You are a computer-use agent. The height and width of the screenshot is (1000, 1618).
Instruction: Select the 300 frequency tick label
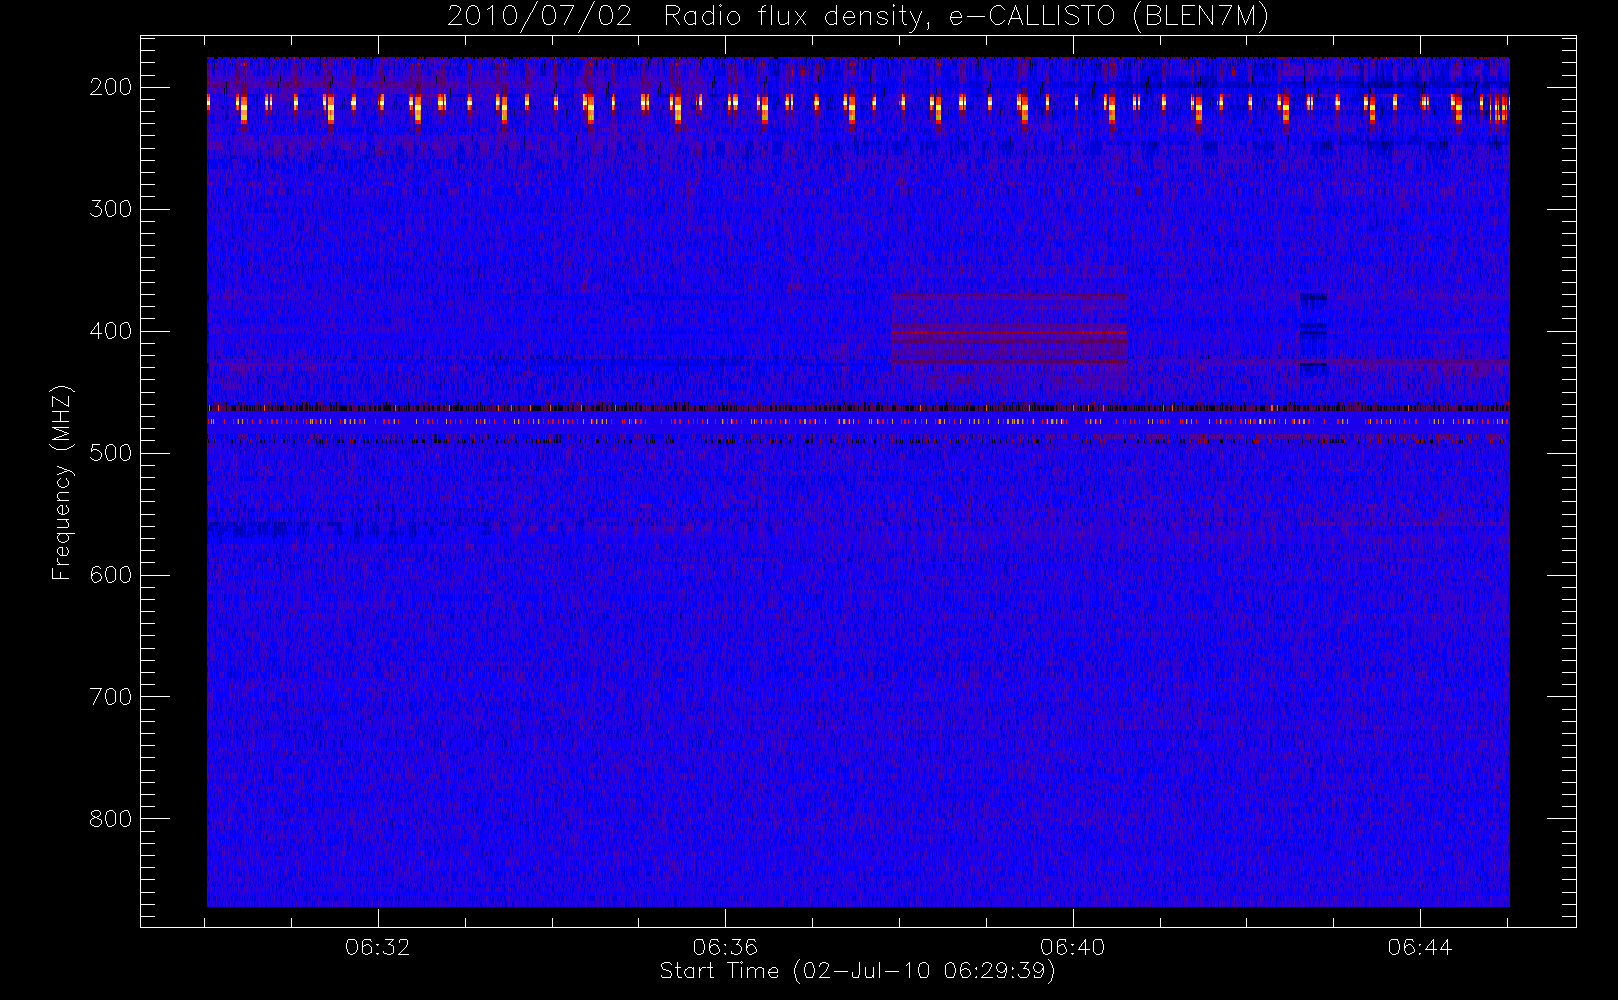point(111,209)
